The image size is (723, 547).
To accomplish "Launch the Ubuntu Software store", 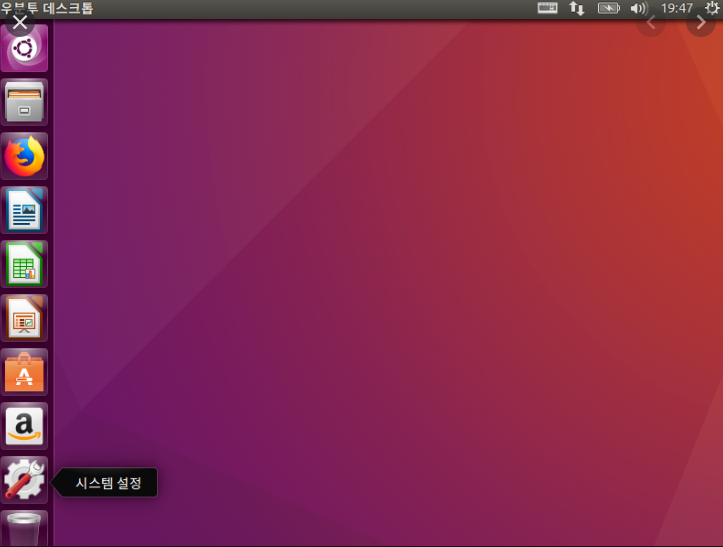I will pyautogui.click(x=24, y=372).
